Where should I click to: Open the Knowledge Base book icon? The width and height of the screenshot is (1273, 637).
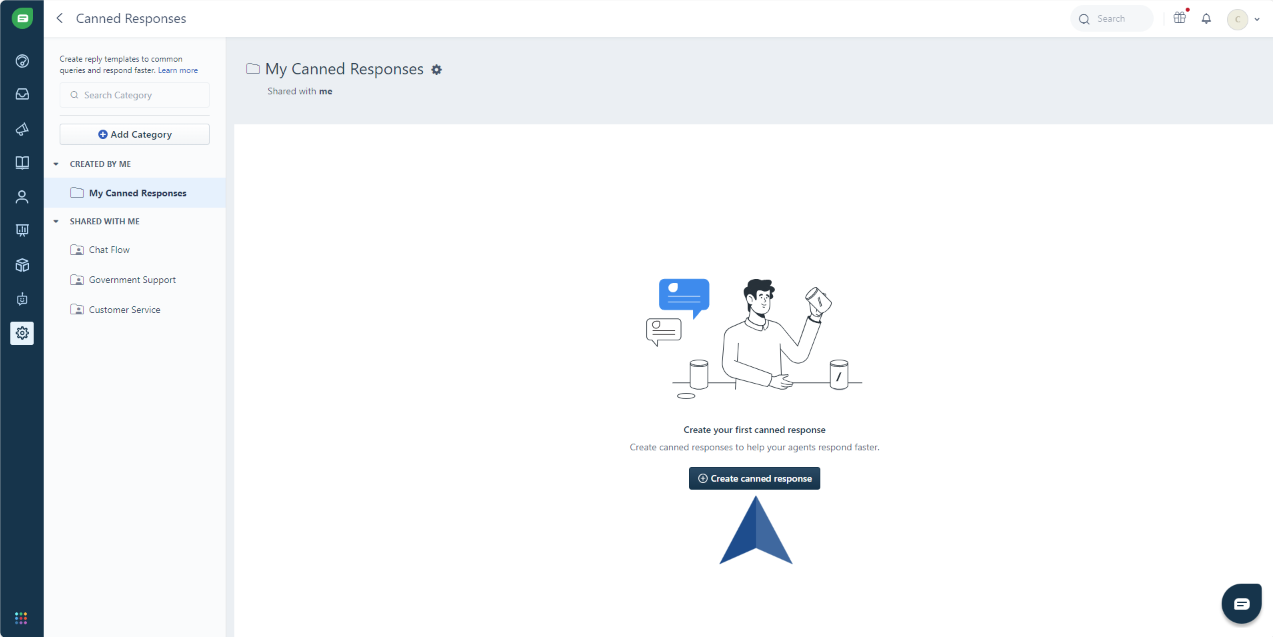coord(22,162)
